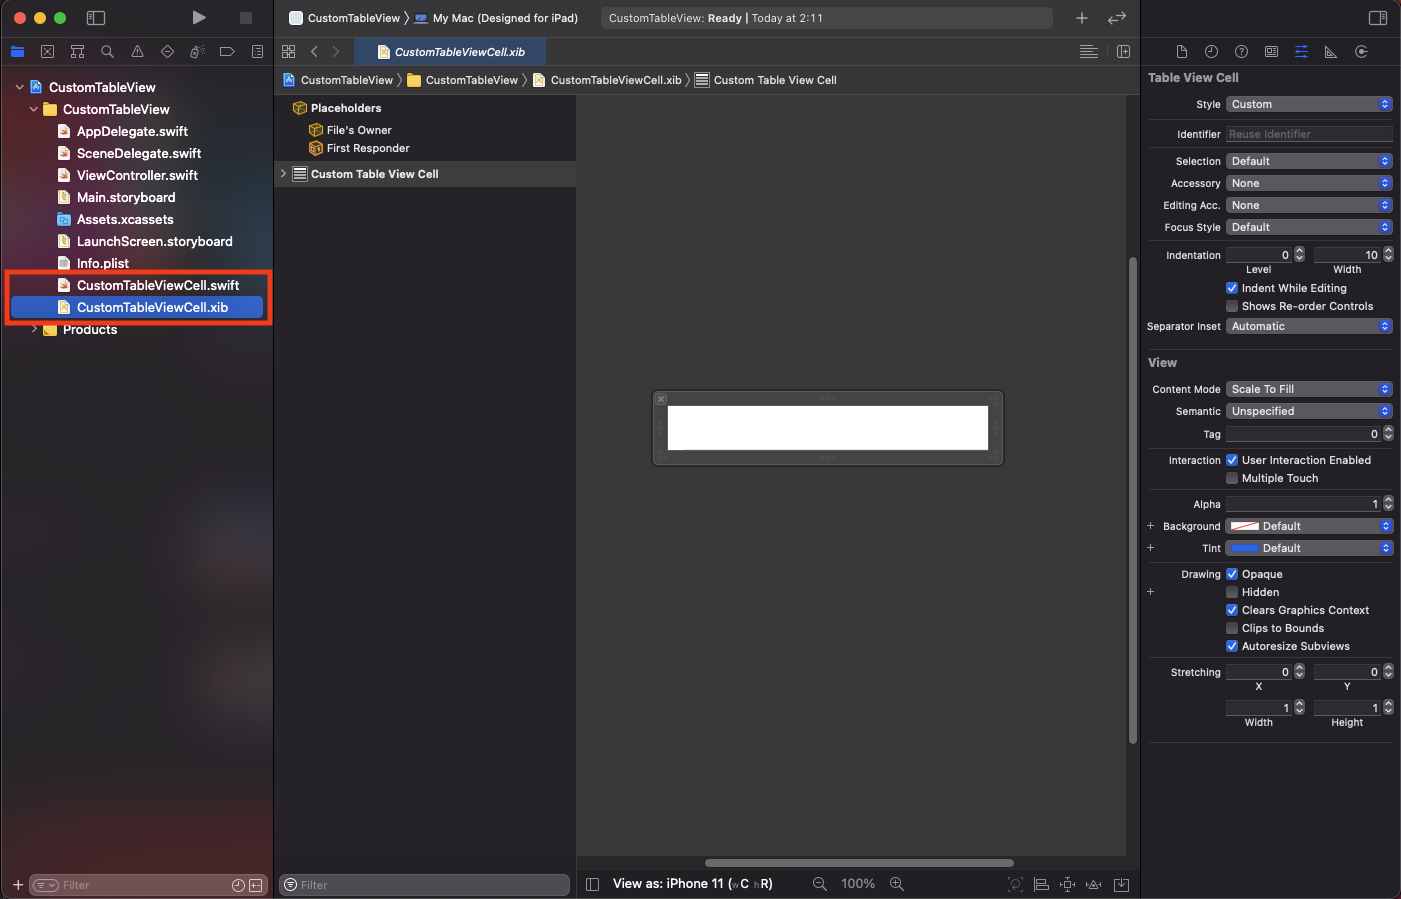
Task: Click View as: iPhone 11 device button
Action: 692,883
